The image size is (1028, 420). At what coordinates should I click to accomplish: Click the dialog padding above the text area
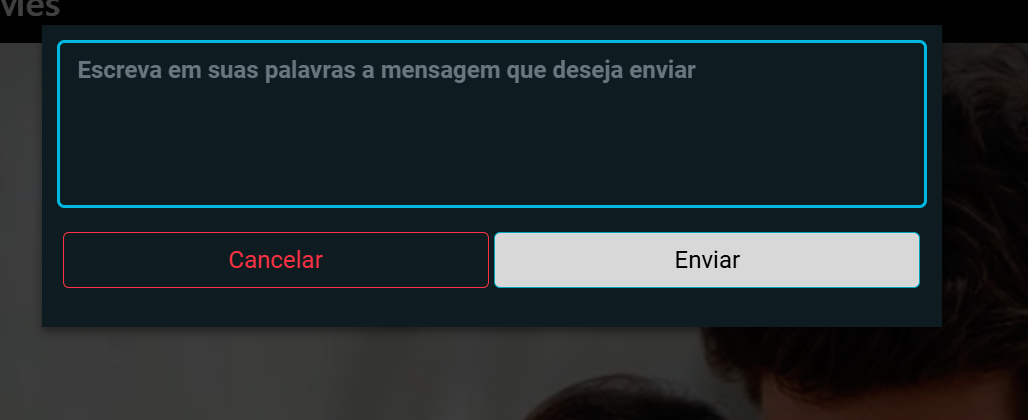tap(492, 33)
